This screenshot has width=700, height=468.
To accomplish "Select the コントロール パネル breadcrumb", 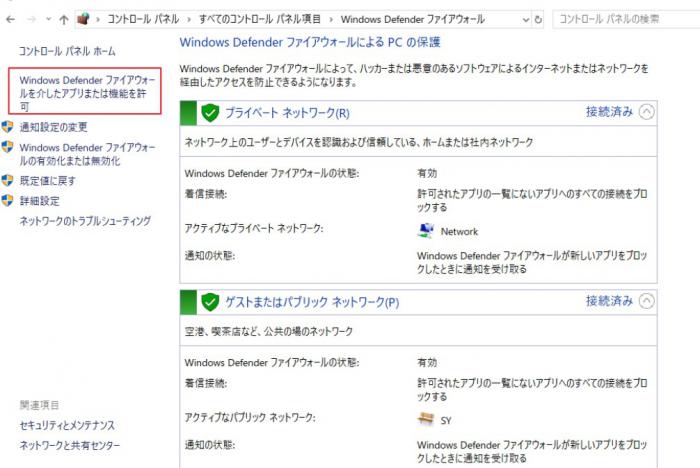I will click(x=143, y=19).
